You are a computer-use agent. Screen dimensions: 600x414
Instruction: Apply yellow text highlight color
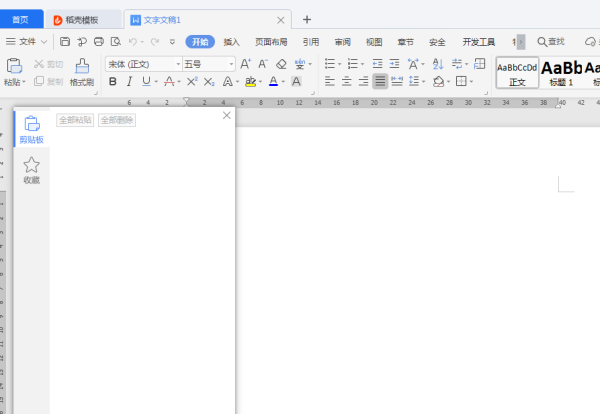click(x=251, y=81)
